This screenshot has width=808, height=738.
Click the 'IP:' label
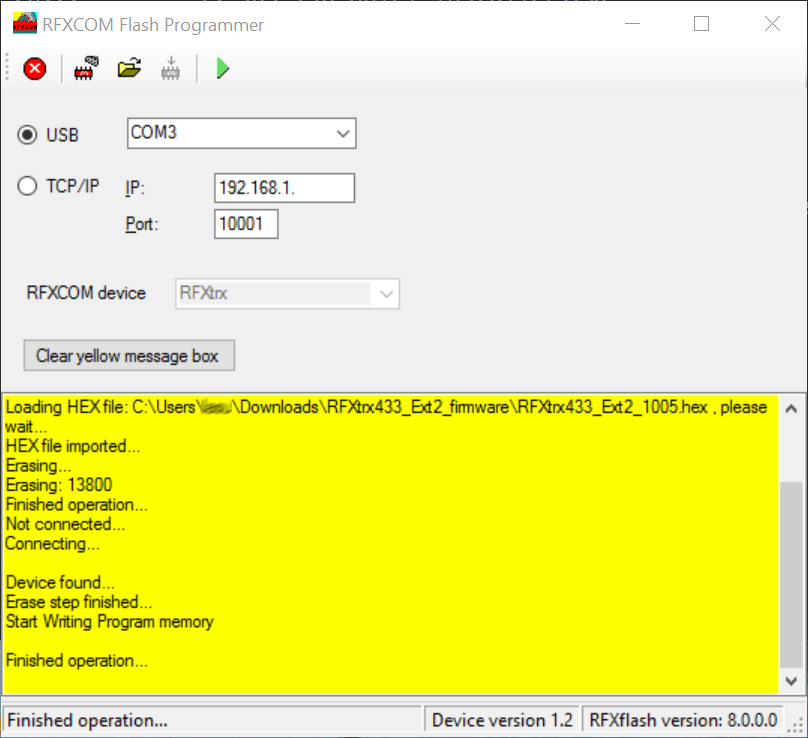pyautogui.click(x=135, y=188)
